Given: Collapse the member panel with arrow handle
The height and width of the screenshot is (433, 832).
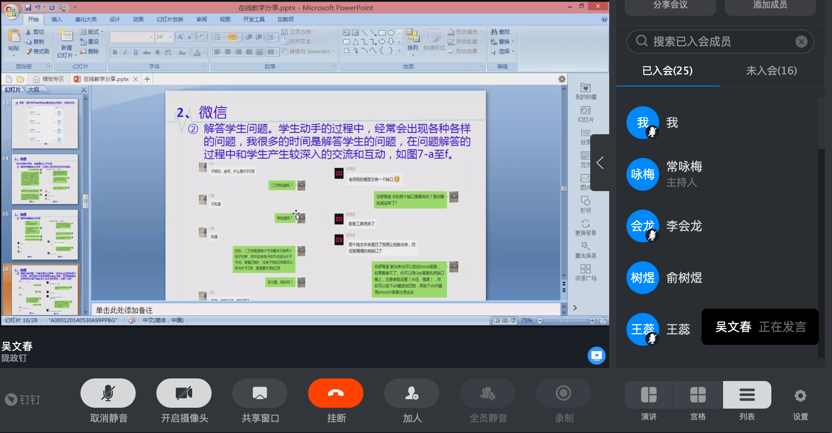Looking at the screenshot, I should tap(600, 163).
